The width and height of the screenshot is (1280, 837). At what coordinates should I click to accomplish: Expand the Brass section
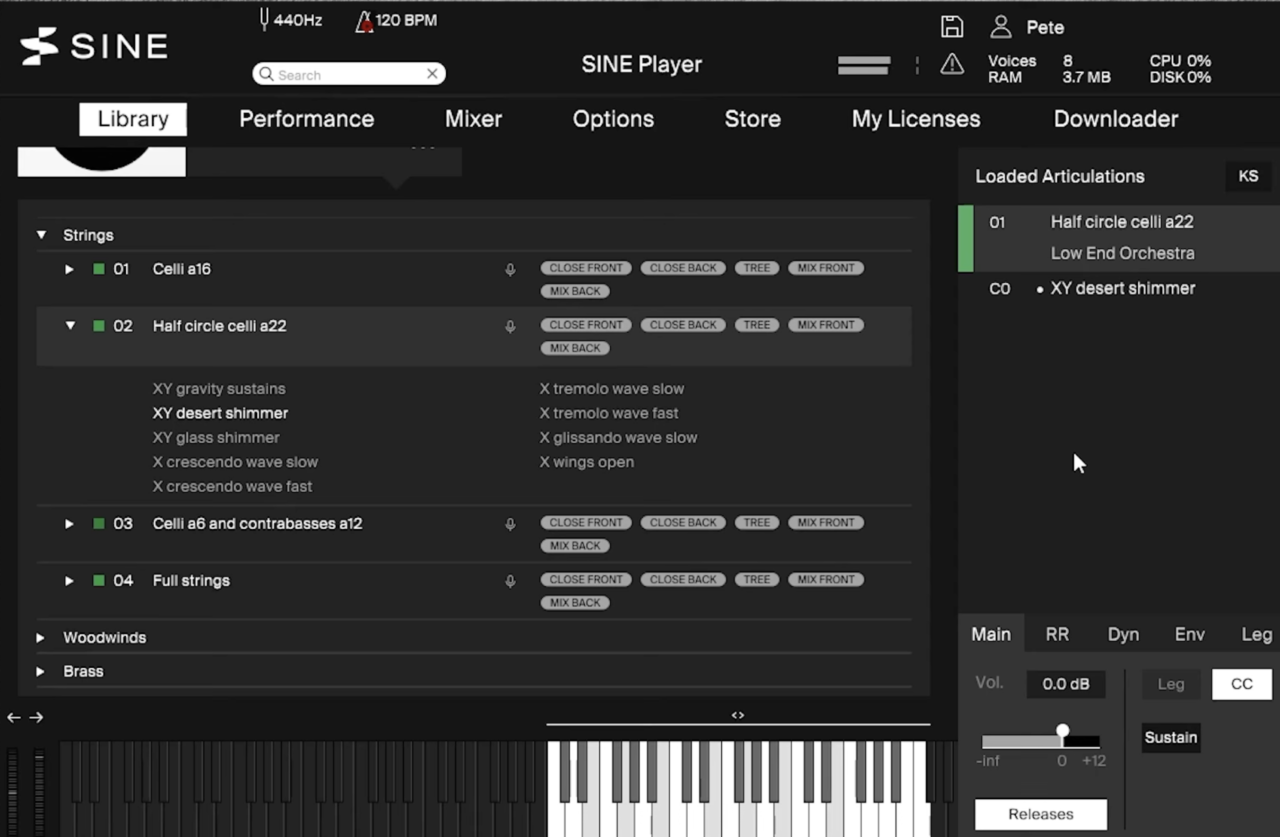[41, 671]
